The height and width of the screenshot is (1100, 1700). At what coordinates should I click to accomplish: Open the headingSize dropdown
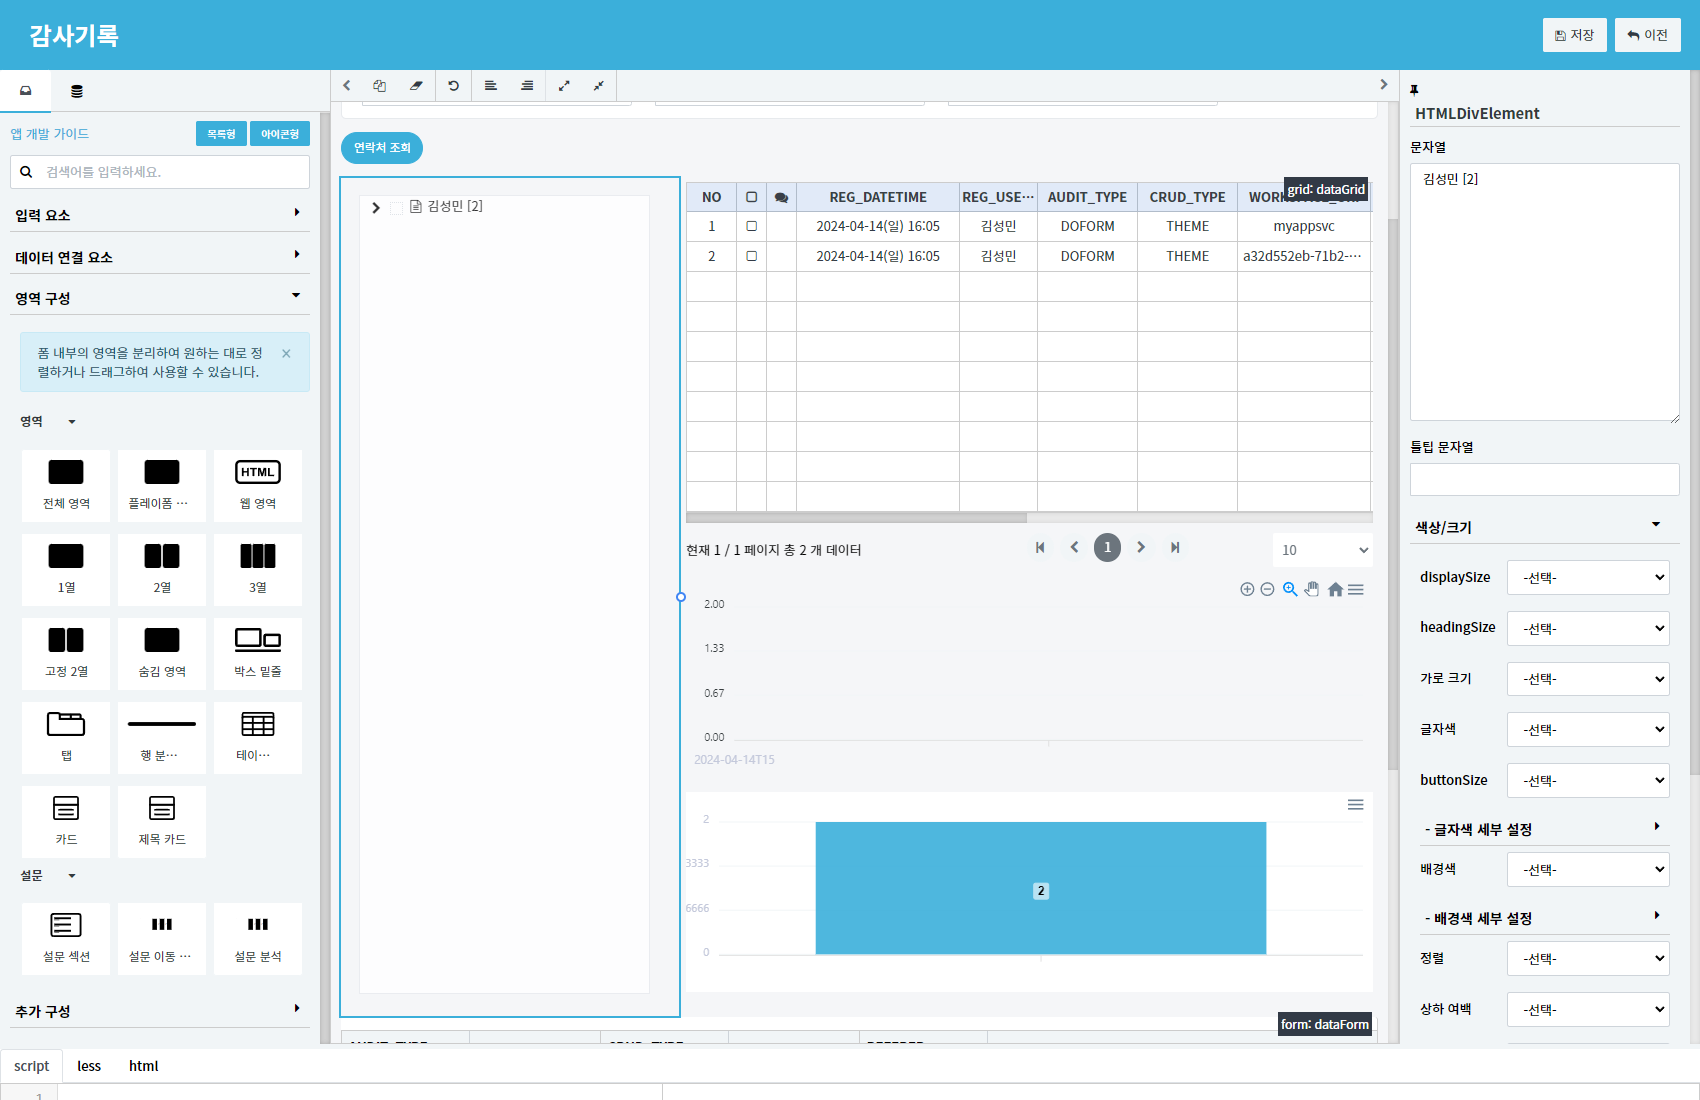pyautogui.click(x=1588, y=629)
